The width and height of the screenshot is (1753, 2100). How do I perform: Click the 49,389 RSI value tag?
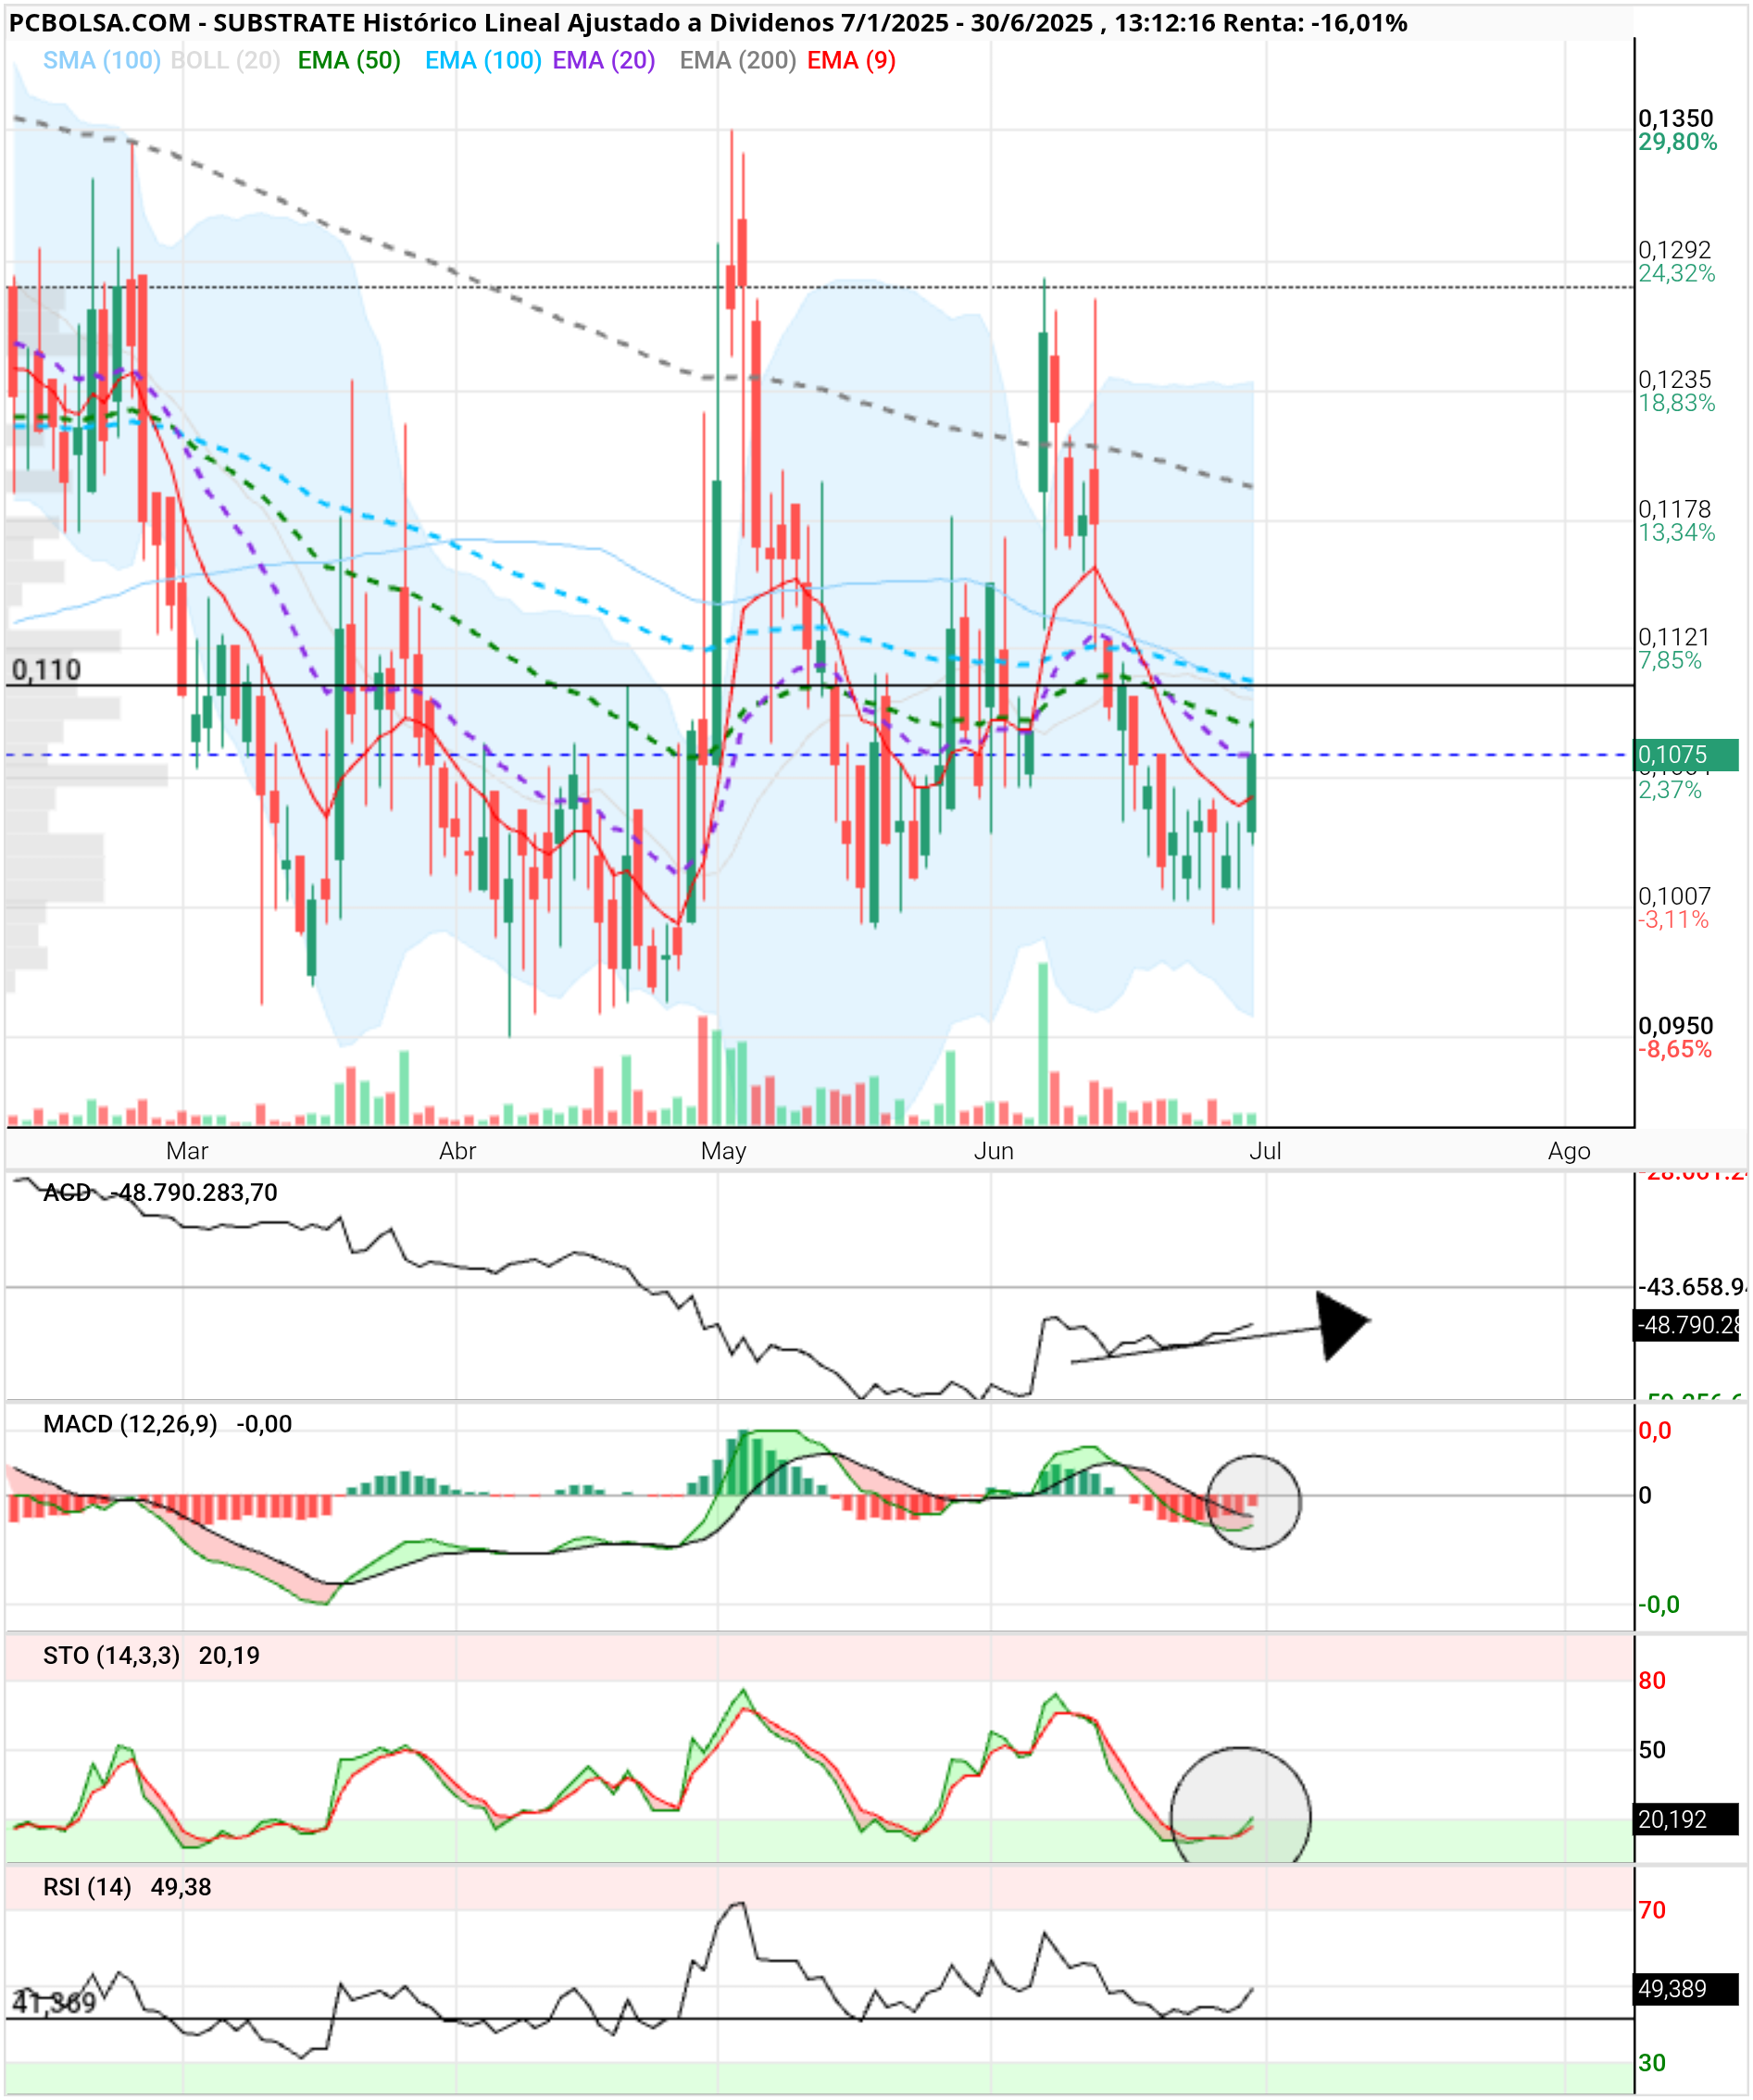[x=1686, y=1989]
